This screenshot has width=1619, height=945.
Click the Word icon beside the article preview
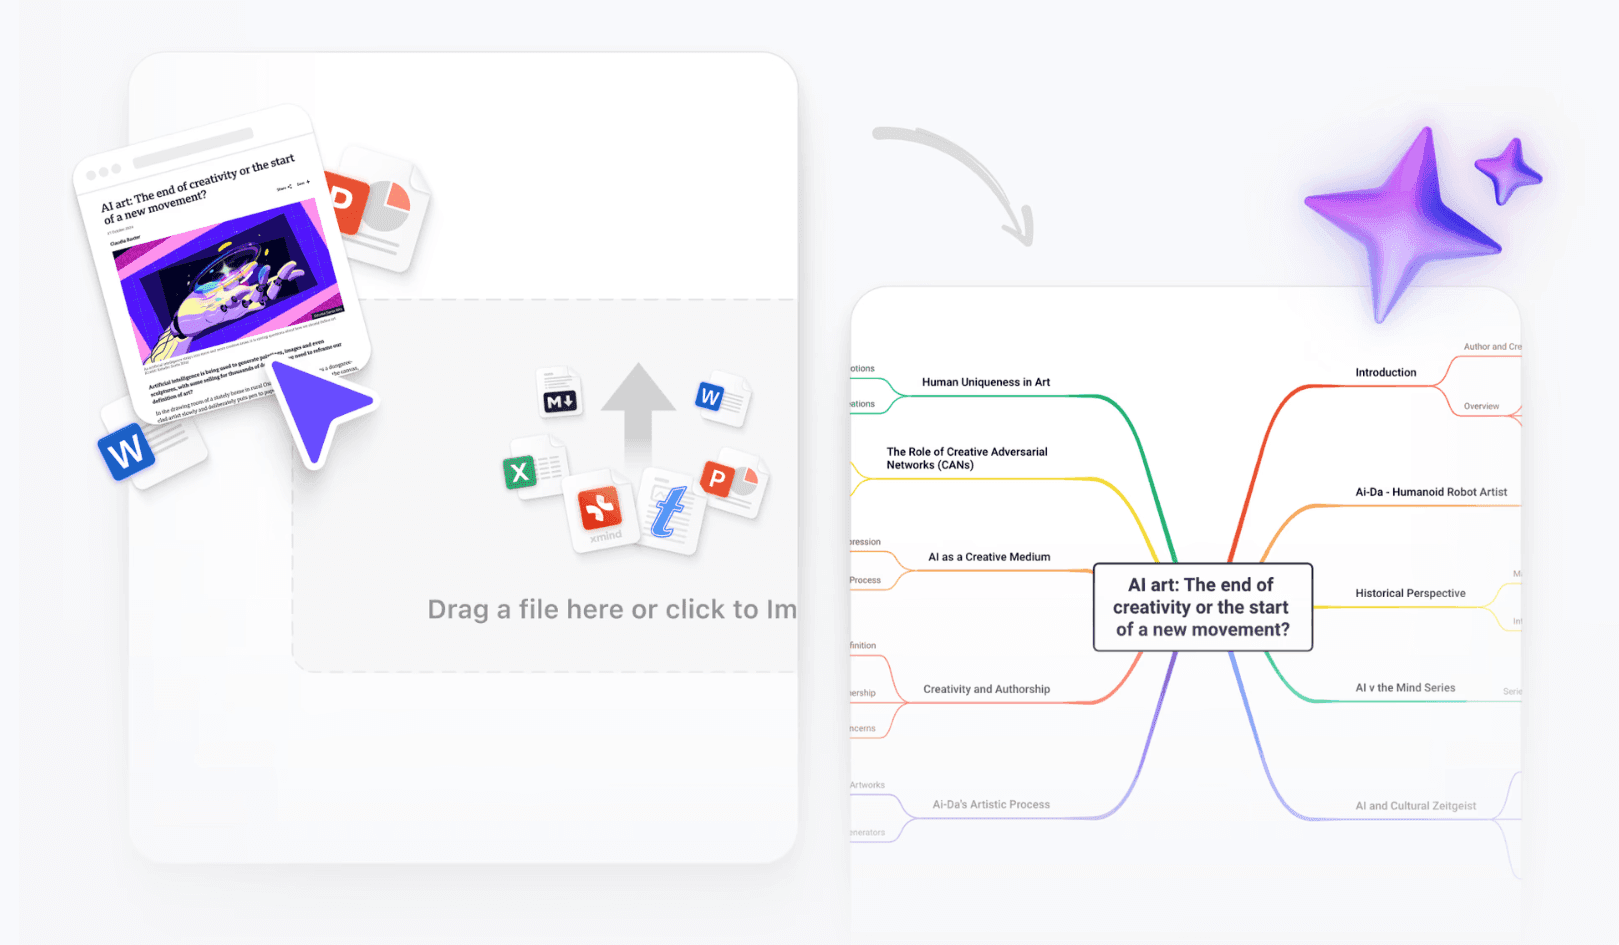[x=126, y=452]
